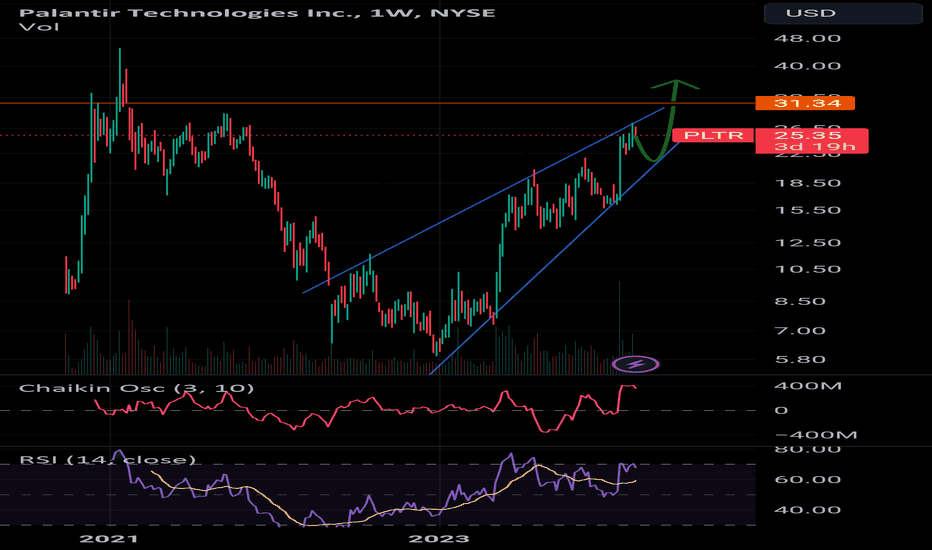Click the 8.50 price axis value
932x550 pixels.
click(x=801, y=301)
